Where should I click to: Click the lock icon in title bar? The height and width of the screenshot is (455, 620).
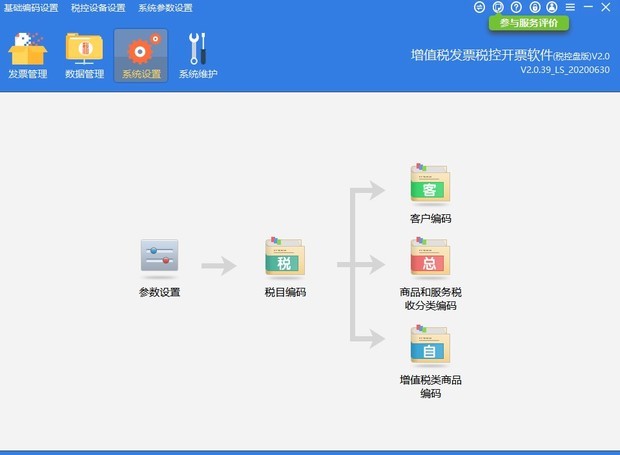pyautogui.click(x=535, y=7)
